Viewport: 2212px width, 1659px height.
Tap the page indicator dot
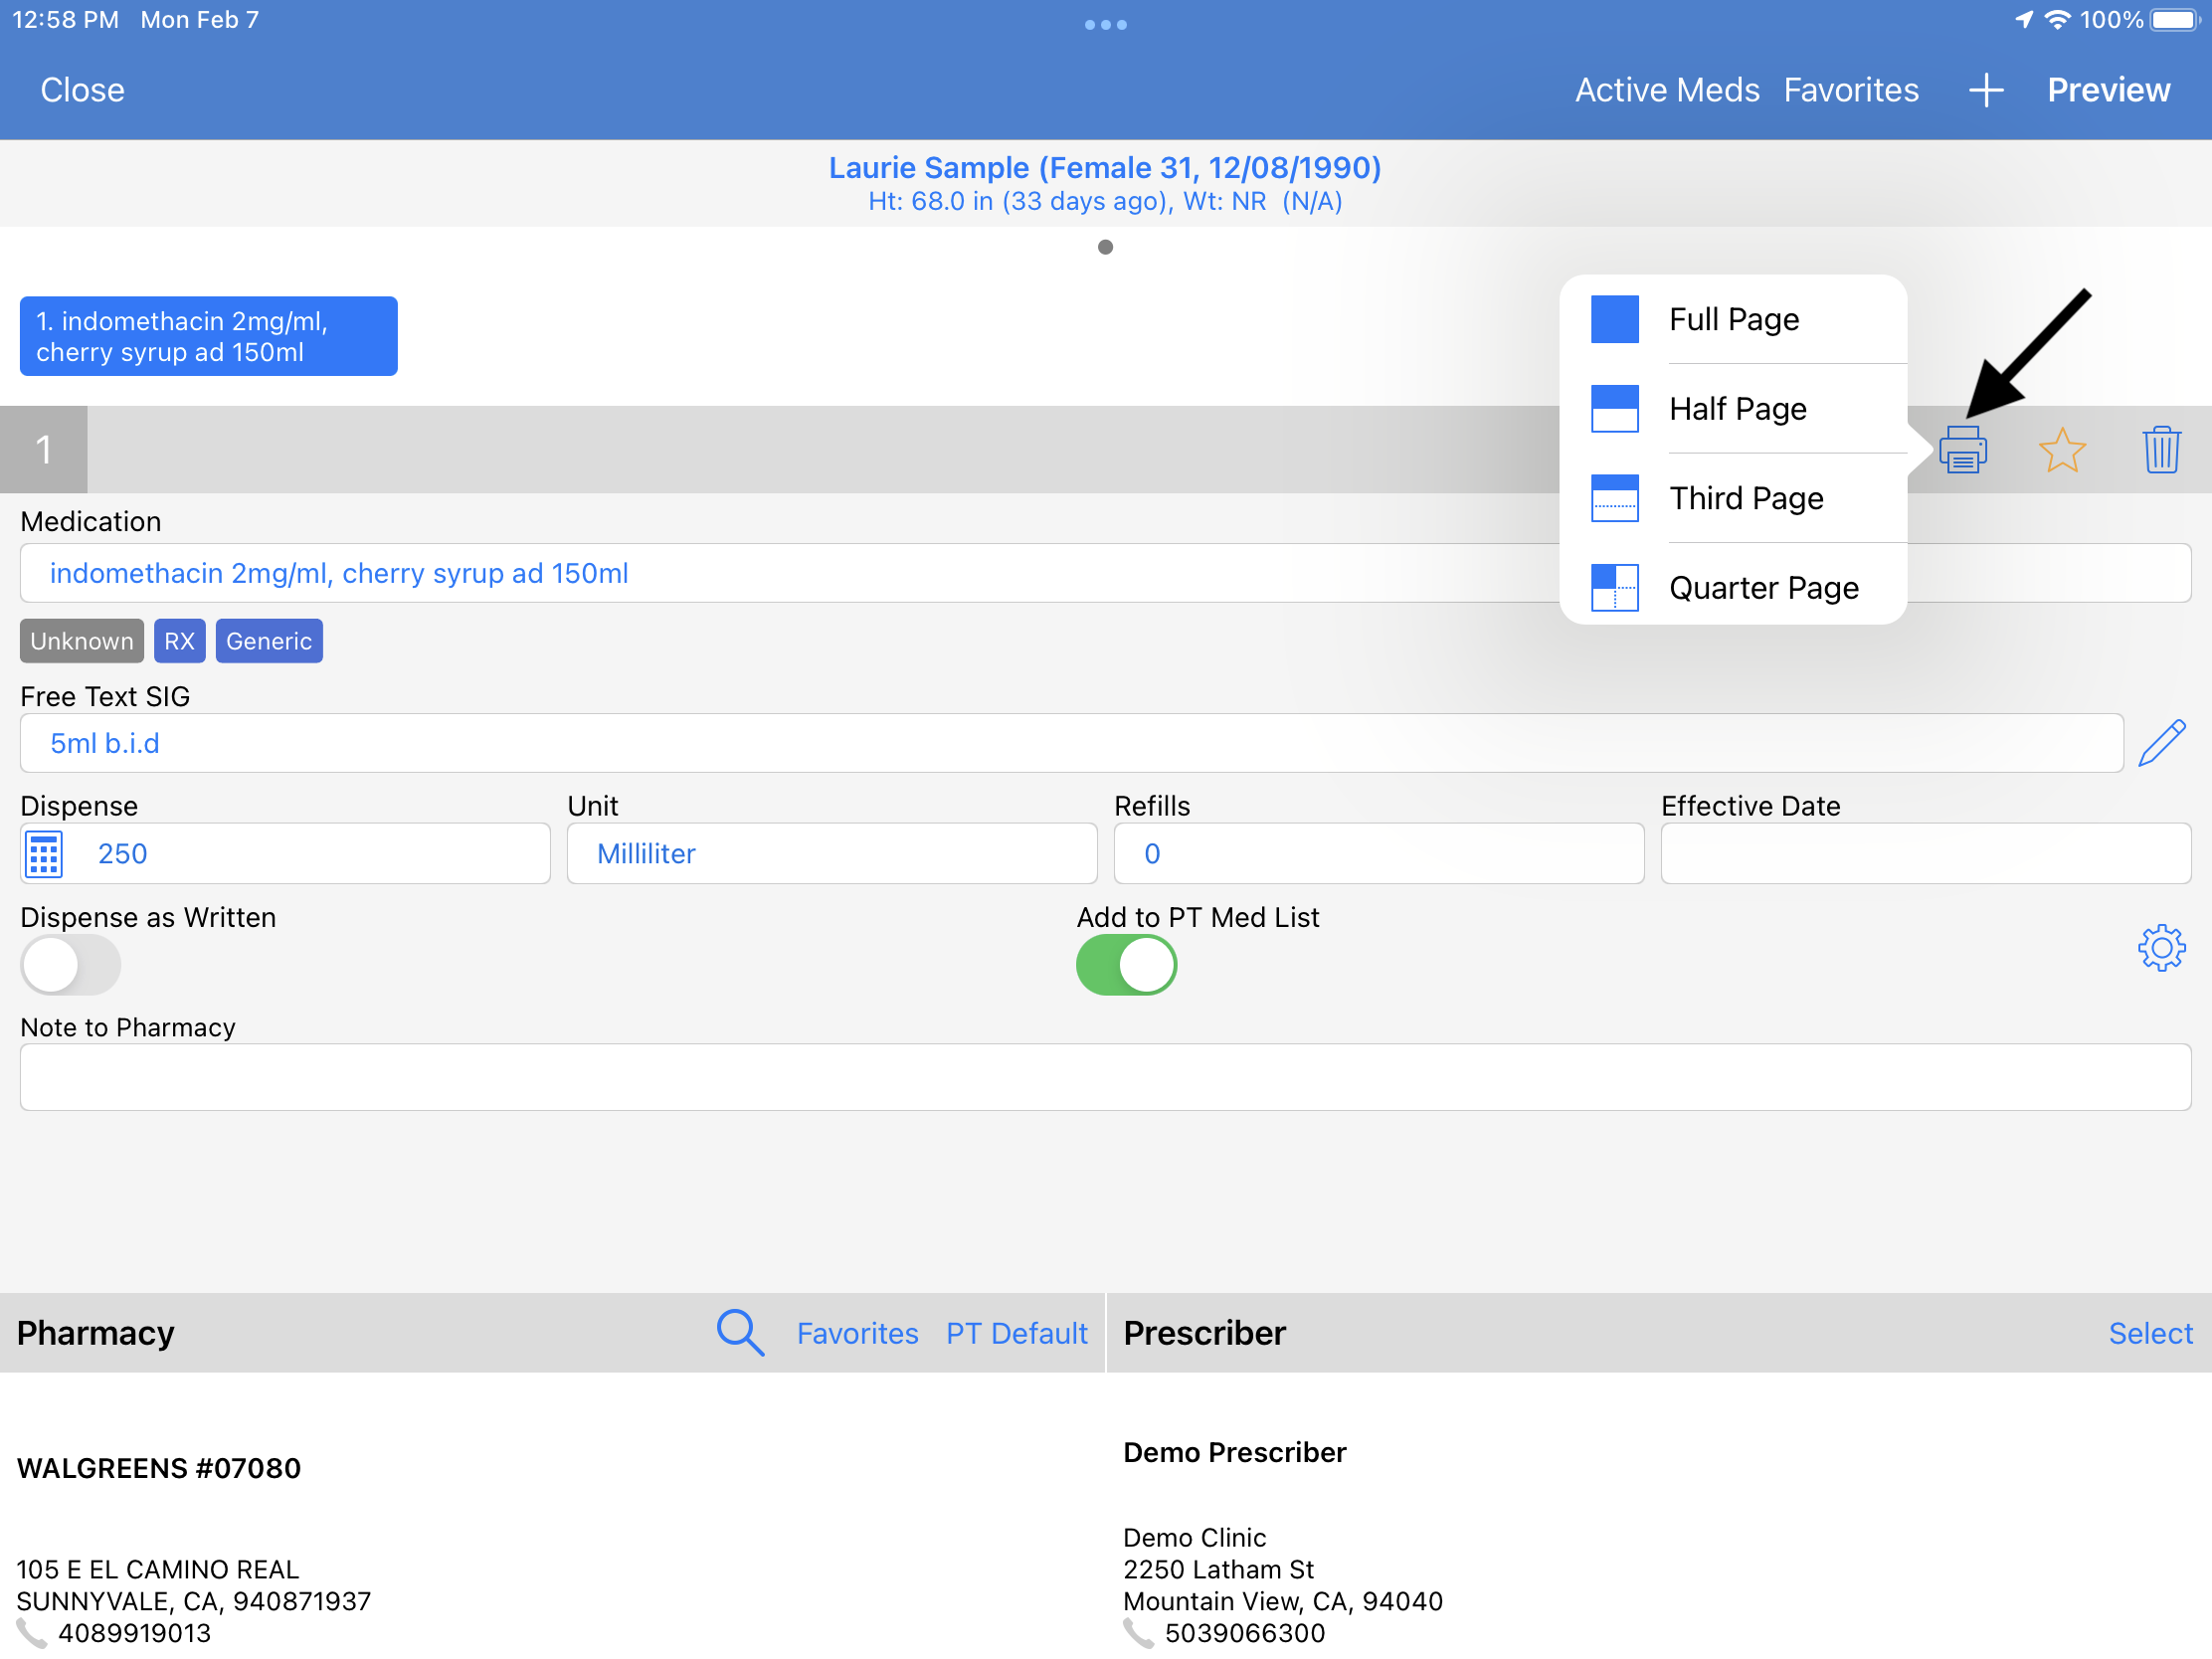1105,247
